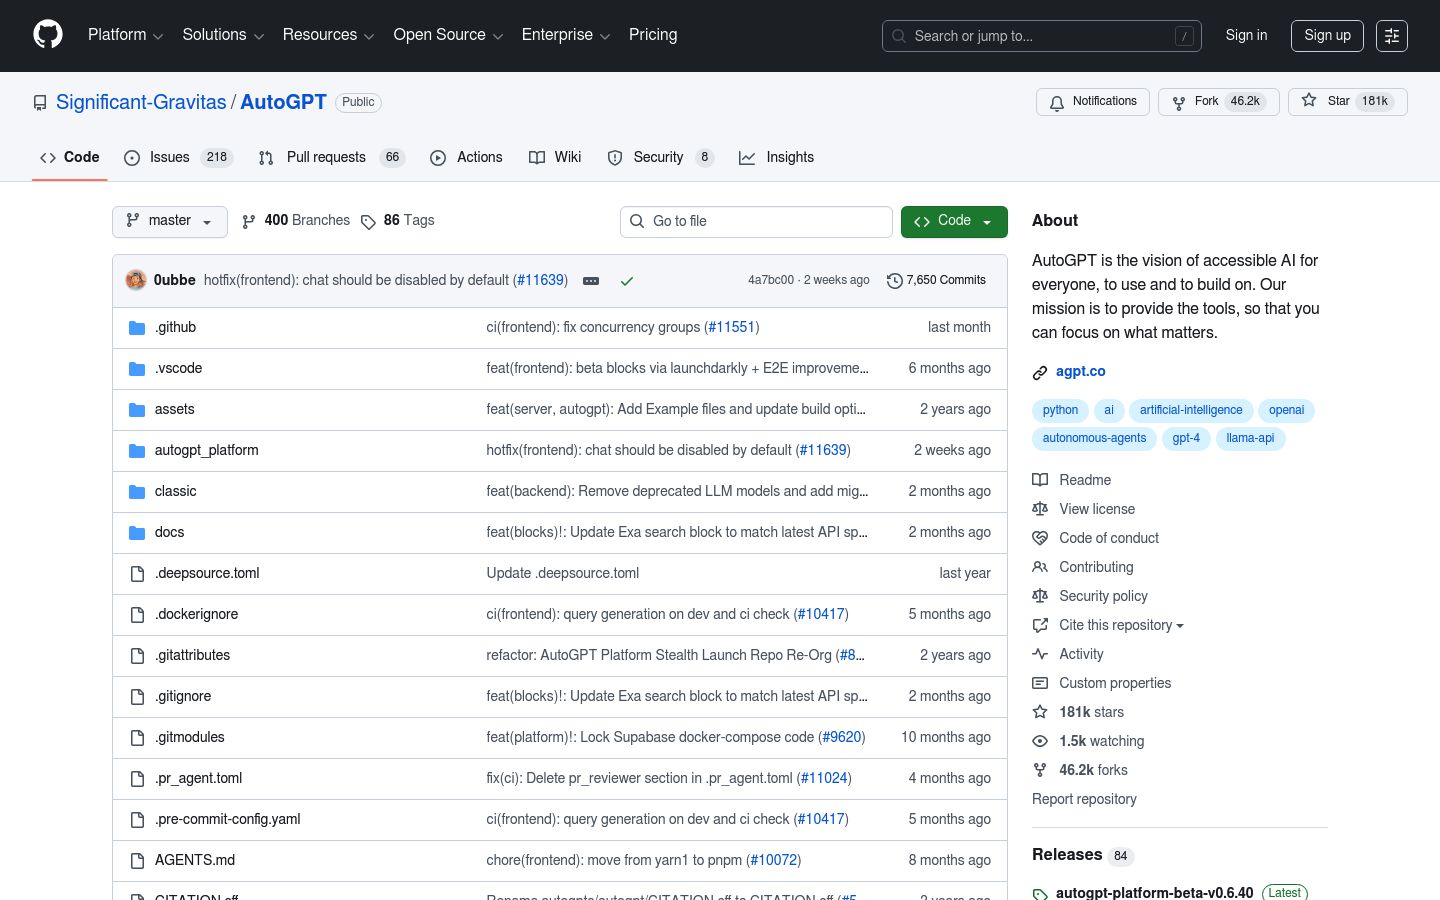Viewport: 1440px width, 900px height.
Task: Star the AutoGPT repository
Action: pos(1347,102)
